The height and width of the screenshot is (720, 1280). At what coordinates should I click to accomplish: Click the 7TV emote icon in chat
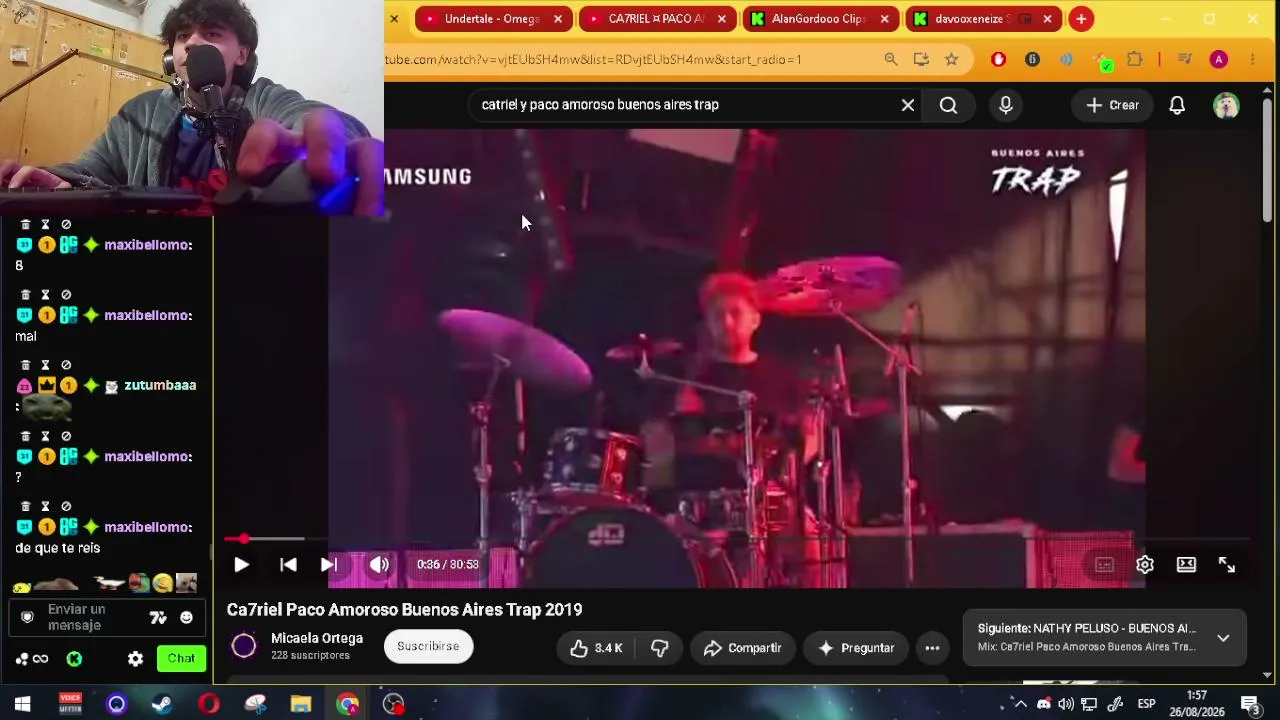[x=158, y=618]
